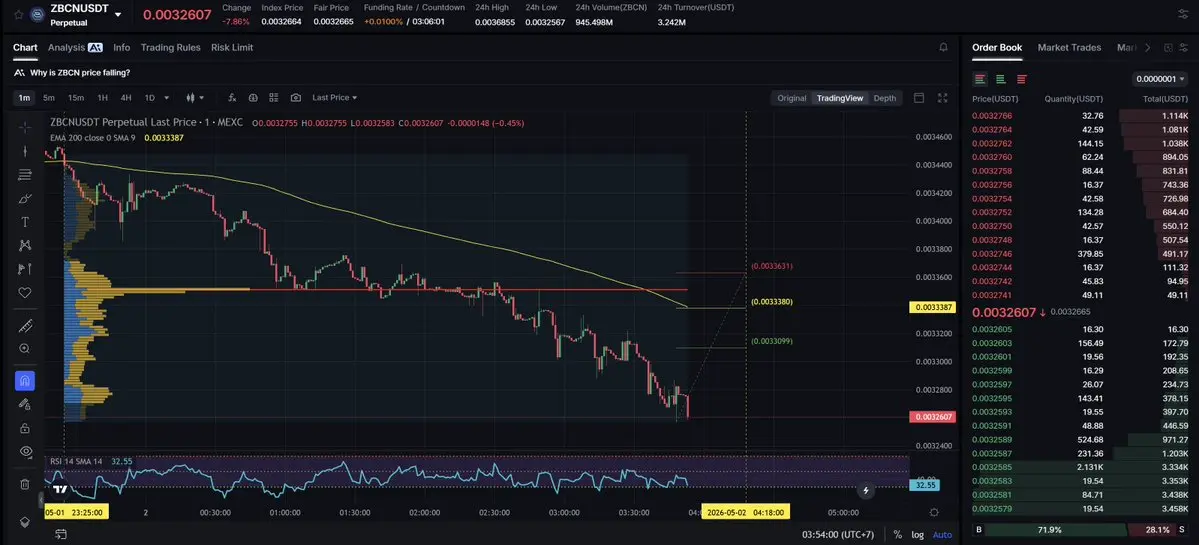
Task: Select the 1D timeframe
Action: [150, 98]
